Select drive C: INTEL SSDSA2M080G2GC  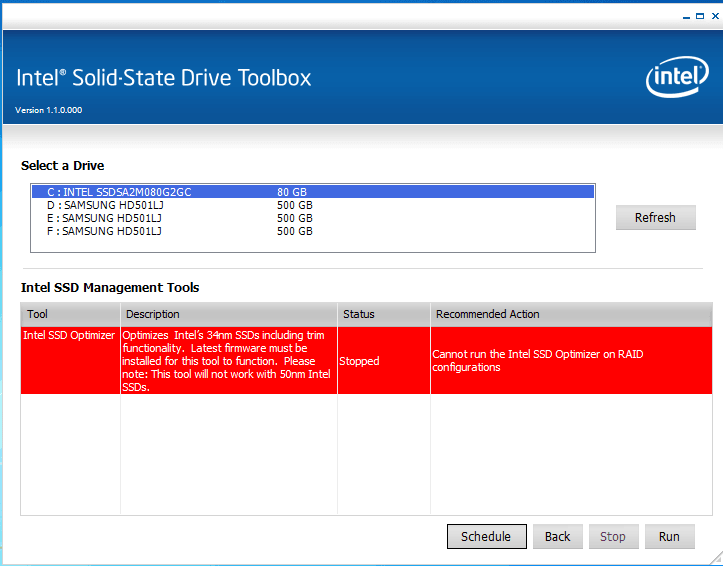coord(313,192)
